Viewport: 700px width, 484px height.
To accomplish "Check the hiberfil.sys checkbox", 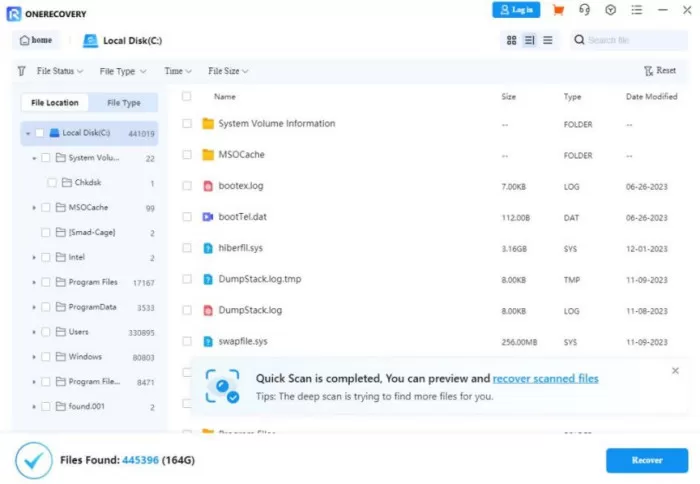I will click(x=187, y=248).
